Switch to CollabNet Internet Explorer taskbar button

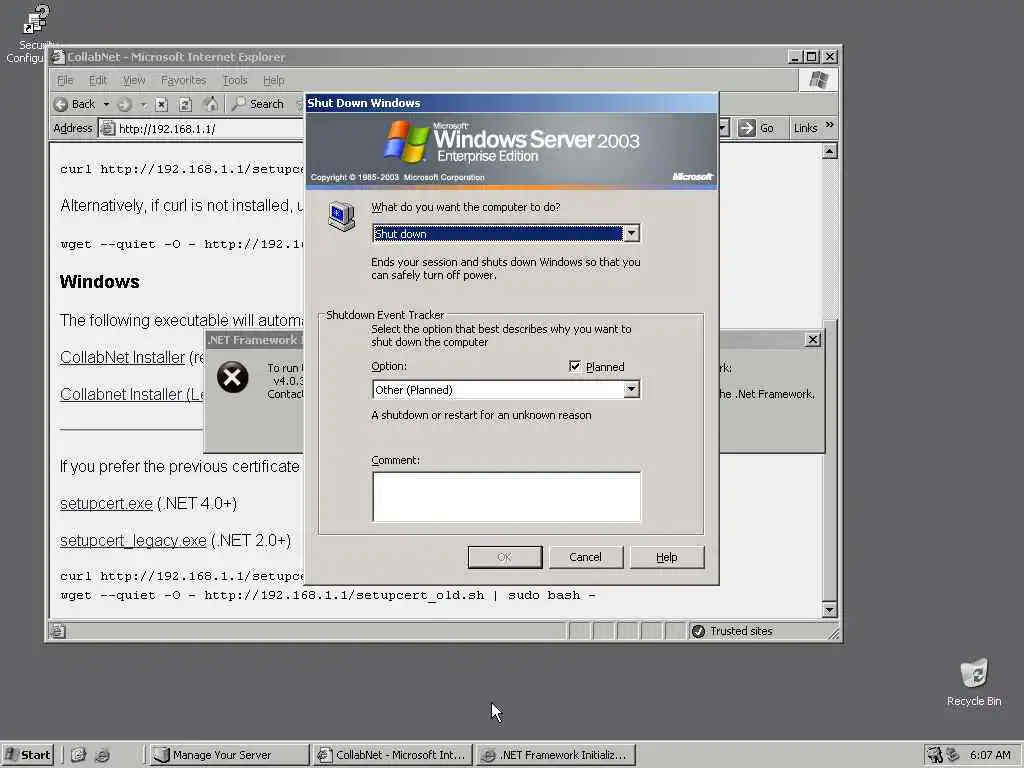(392, 755)
